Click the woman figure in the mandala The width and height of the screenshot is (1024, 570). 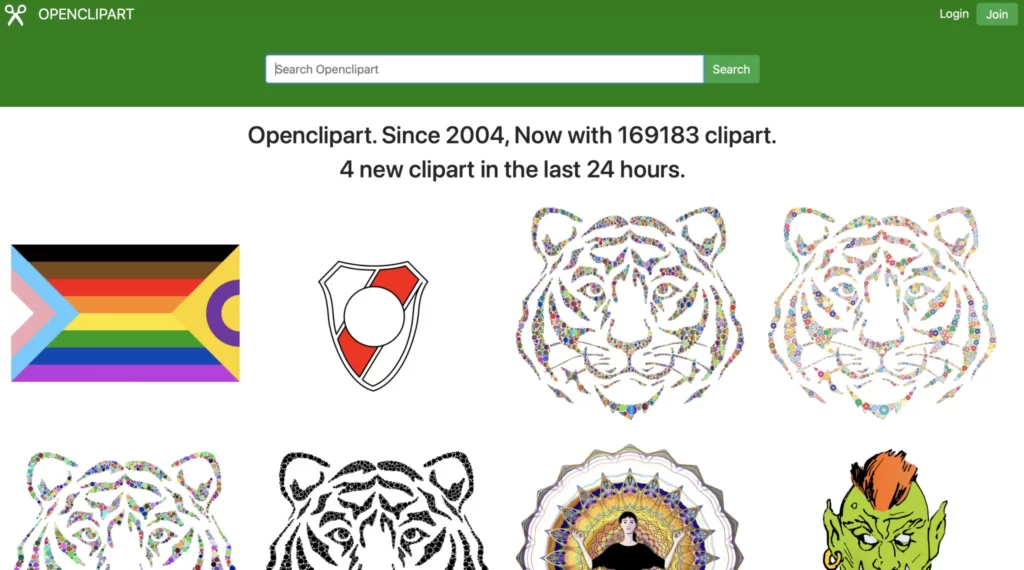tap(628, 541)
